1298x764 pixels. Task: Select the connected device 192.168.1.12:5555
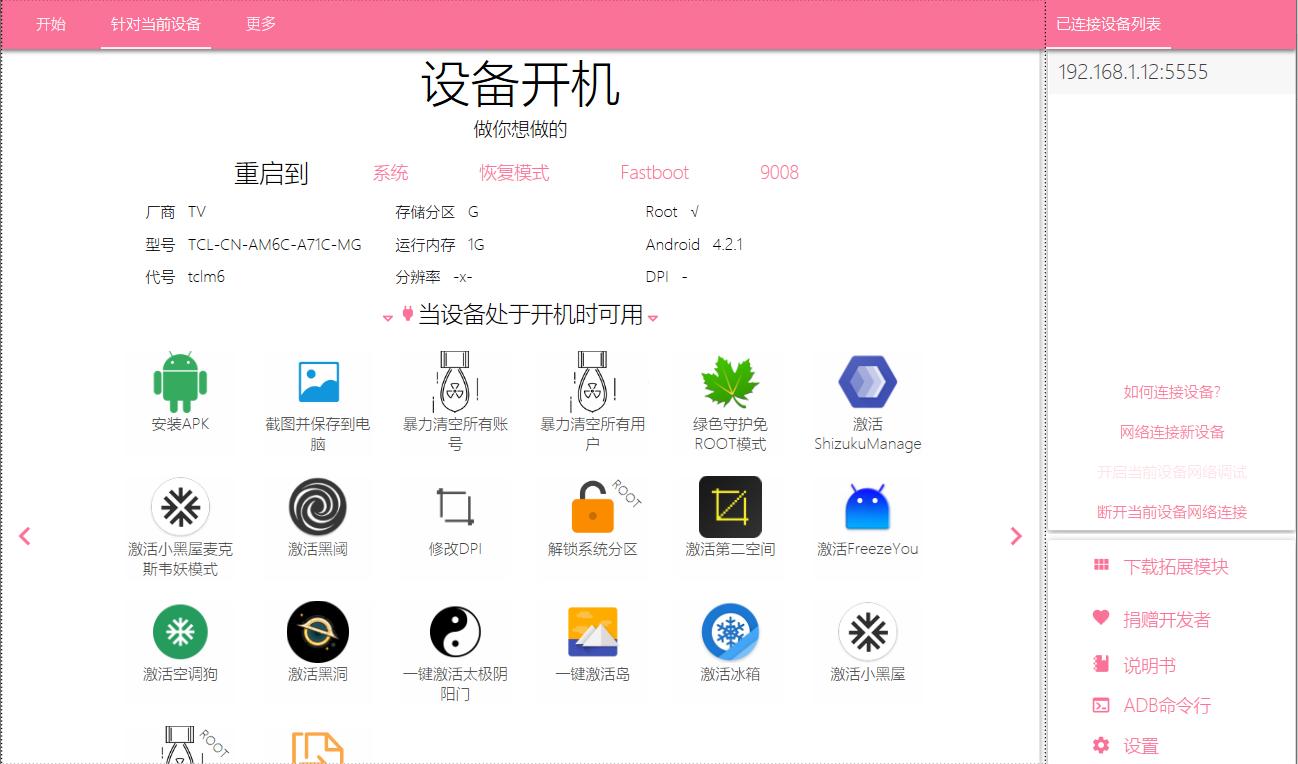(x=1133, y=71)
